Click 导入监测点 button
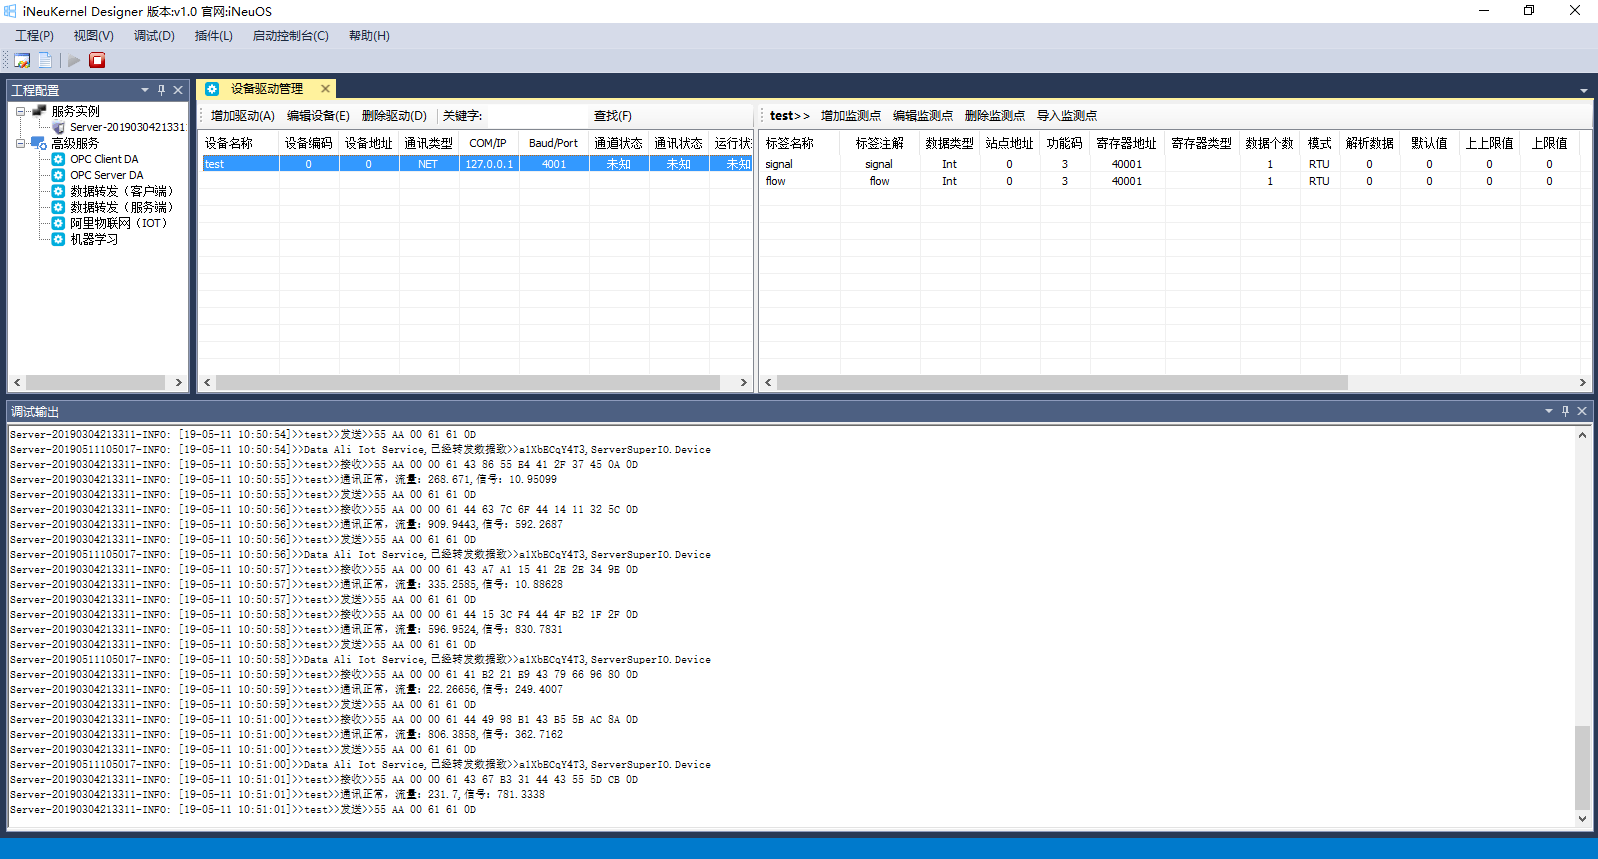Screen dimensions: 1598x859 [1066, 116]
